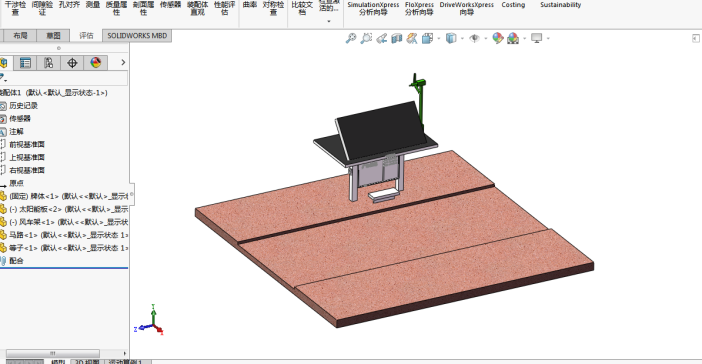This screenshot has height=364, width=702.
Task: Switch to the 评估 evaluate tab
Action: pos(86,35)
